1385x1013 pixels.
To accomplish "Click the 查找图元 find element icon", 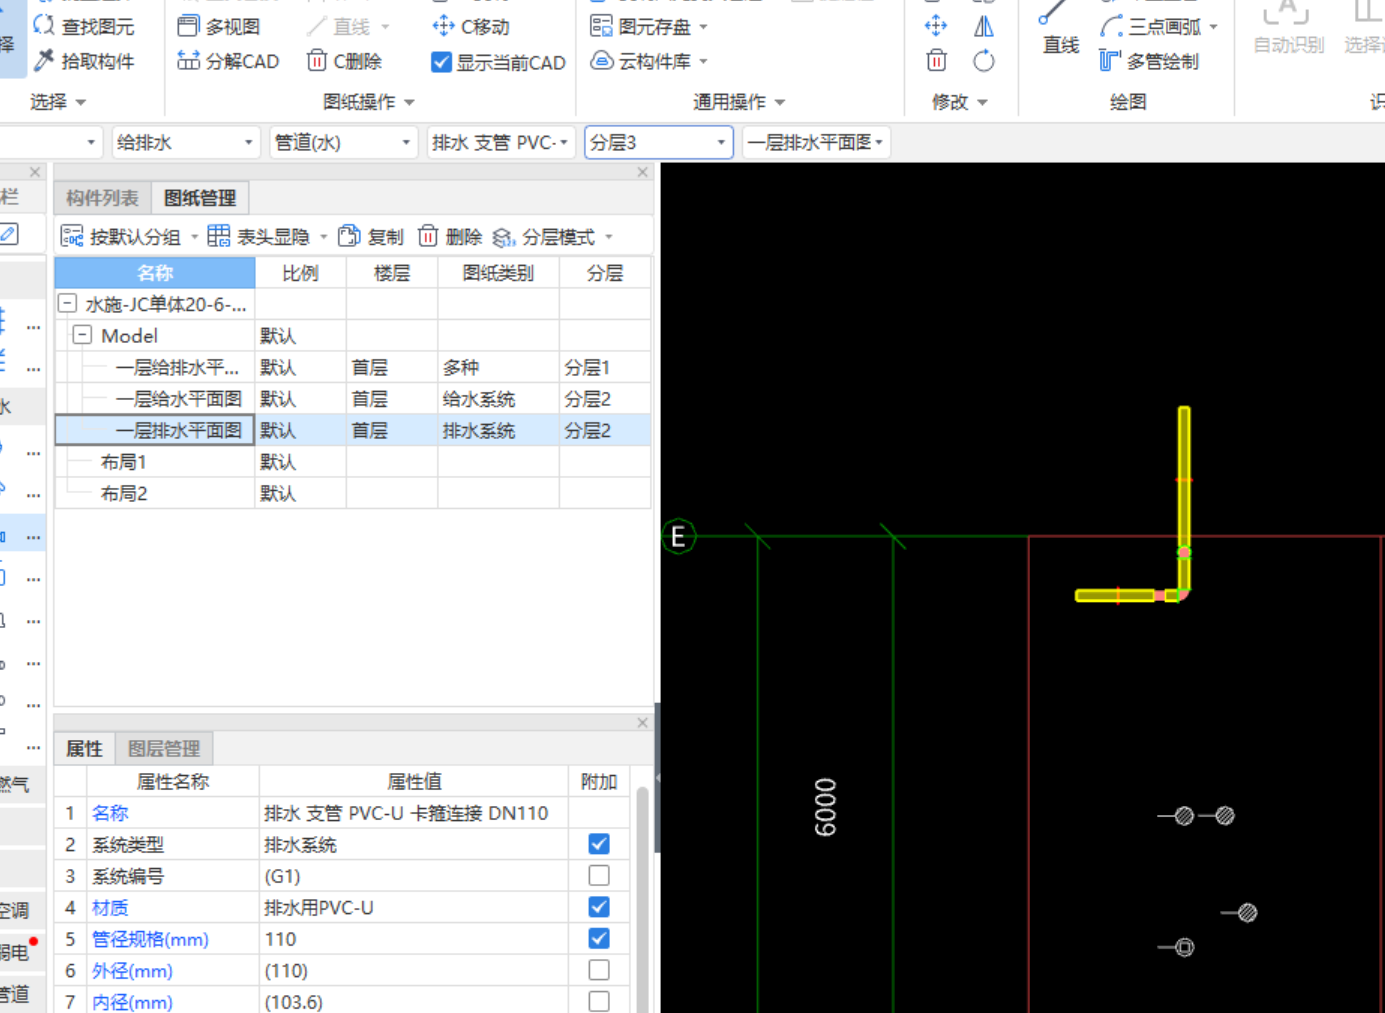I will tap(44, 26).
